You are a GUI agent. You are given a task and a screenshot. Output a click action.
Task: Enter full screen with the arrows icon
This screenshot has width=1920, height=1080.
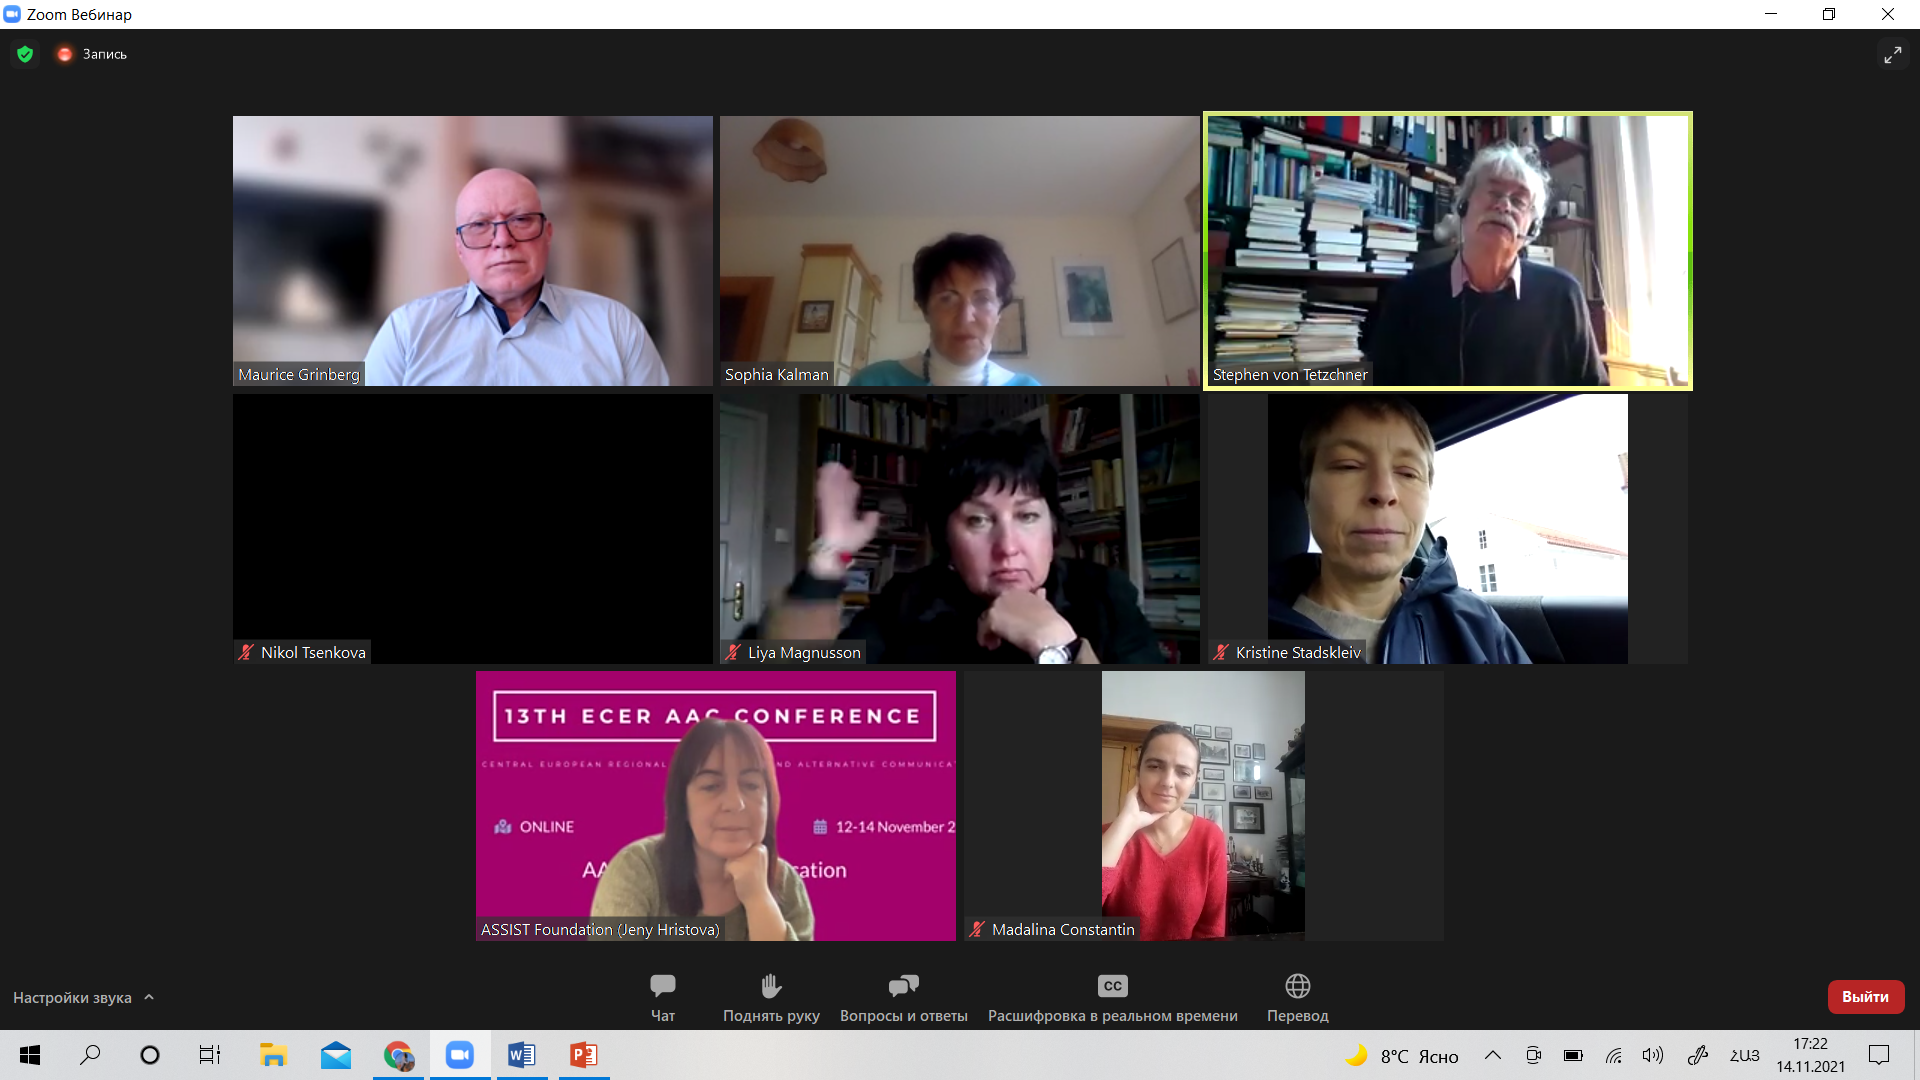(1892, 55)
